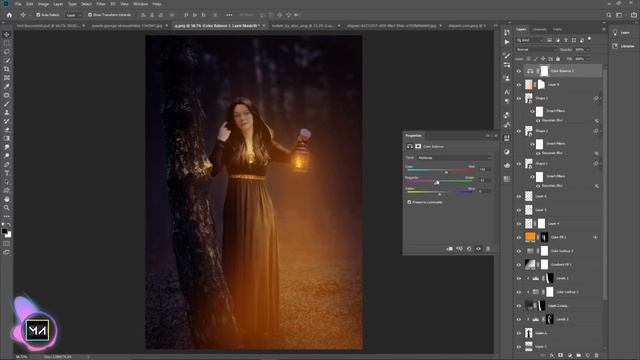Select the Eraser tool

(x=7, y=130)
